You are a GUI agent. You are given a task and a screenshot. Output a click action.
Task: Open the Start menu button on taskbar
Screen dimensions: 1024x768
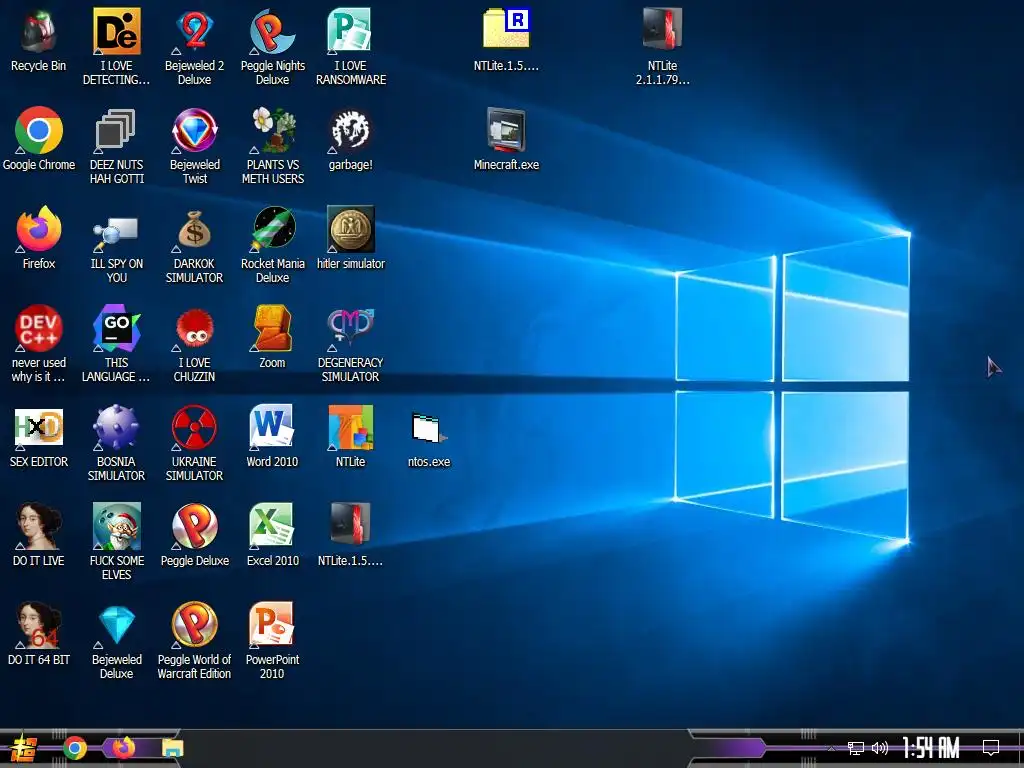[24, 748]
